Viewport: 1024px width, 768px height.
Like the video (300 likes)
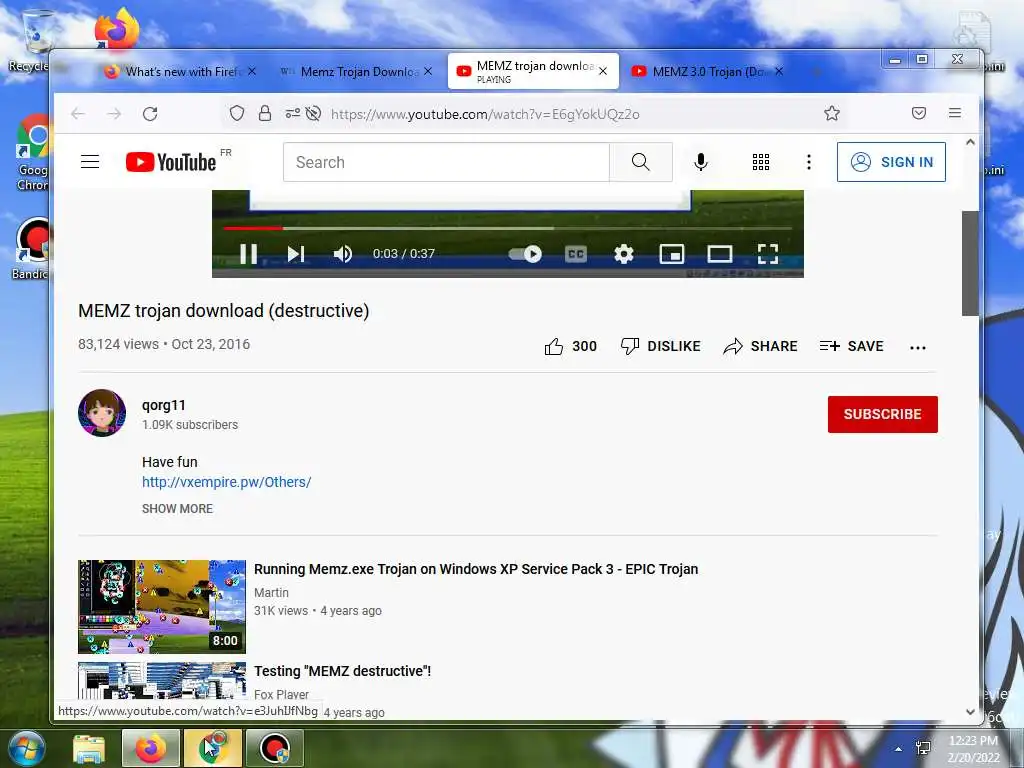[571, 346]
